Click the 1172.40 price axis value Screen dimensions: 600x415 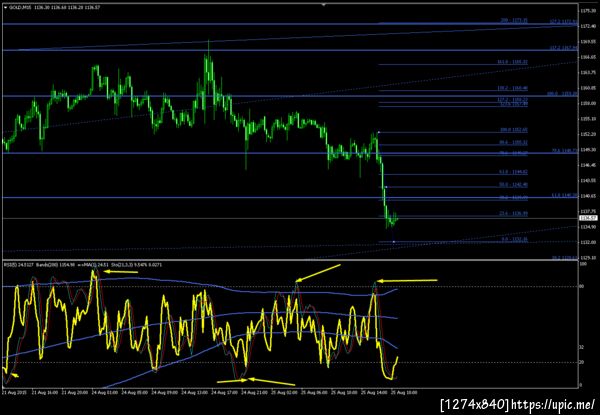(x=588, y=26)
